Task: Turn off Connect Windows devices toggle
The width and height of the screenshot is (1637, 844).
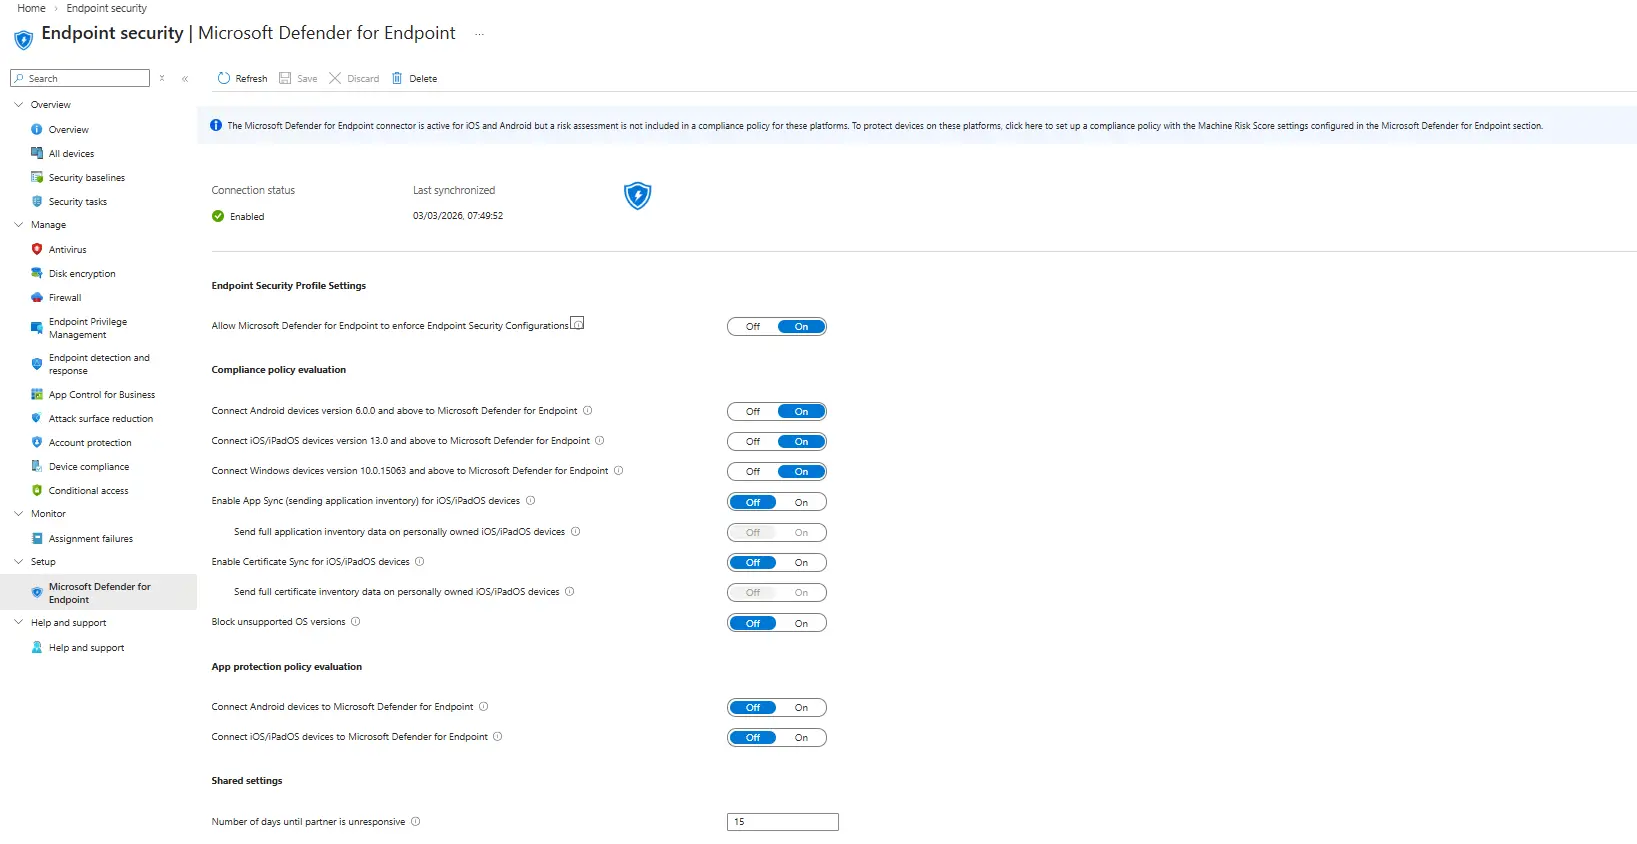Action: click(753, 472)
